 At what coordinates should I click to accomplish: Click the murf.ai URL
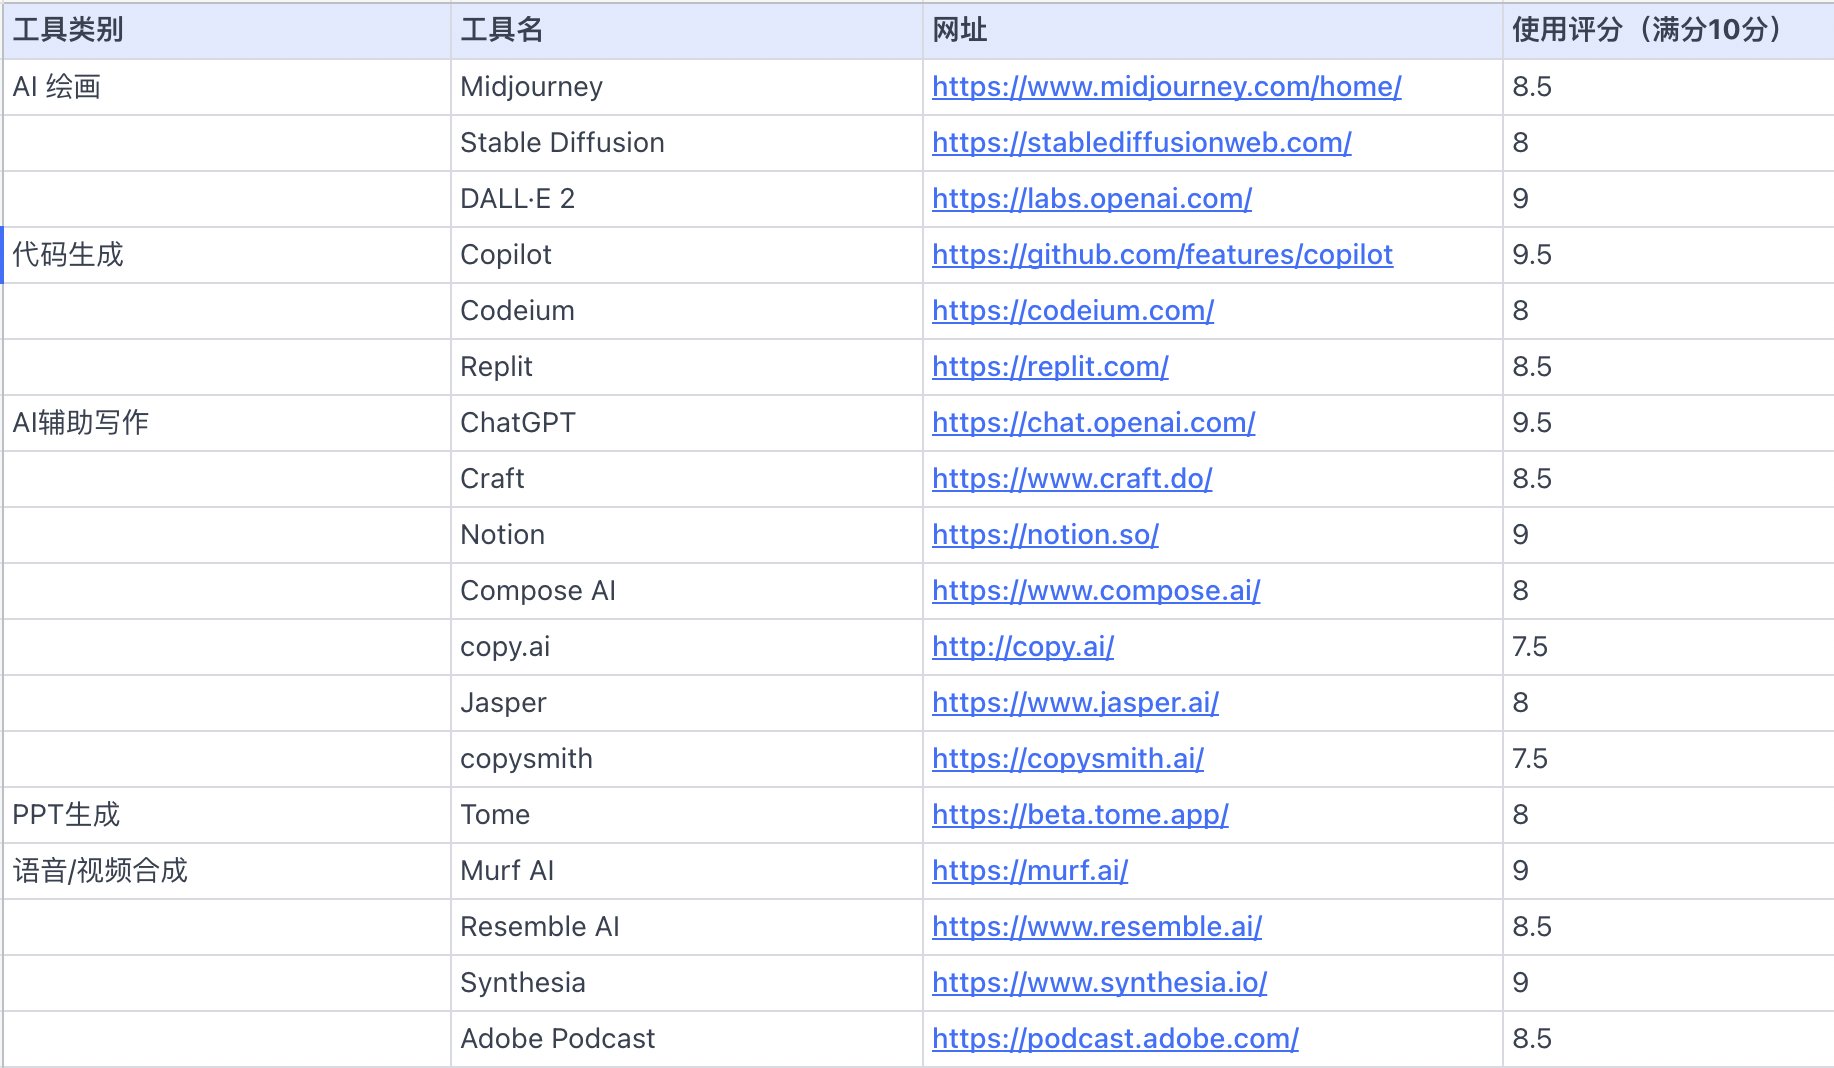(1030, 871)
